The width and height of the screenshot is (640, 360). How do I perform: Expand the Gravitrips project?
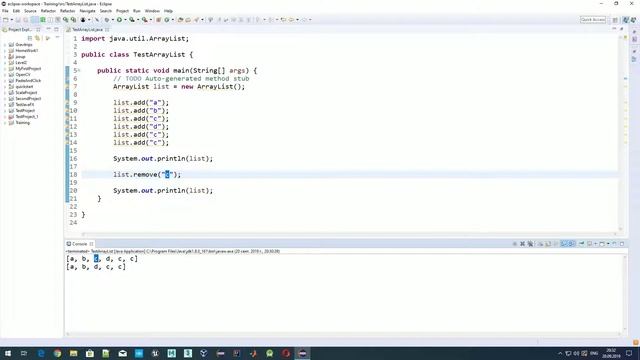pyautogui.click(x=5, y=44)
